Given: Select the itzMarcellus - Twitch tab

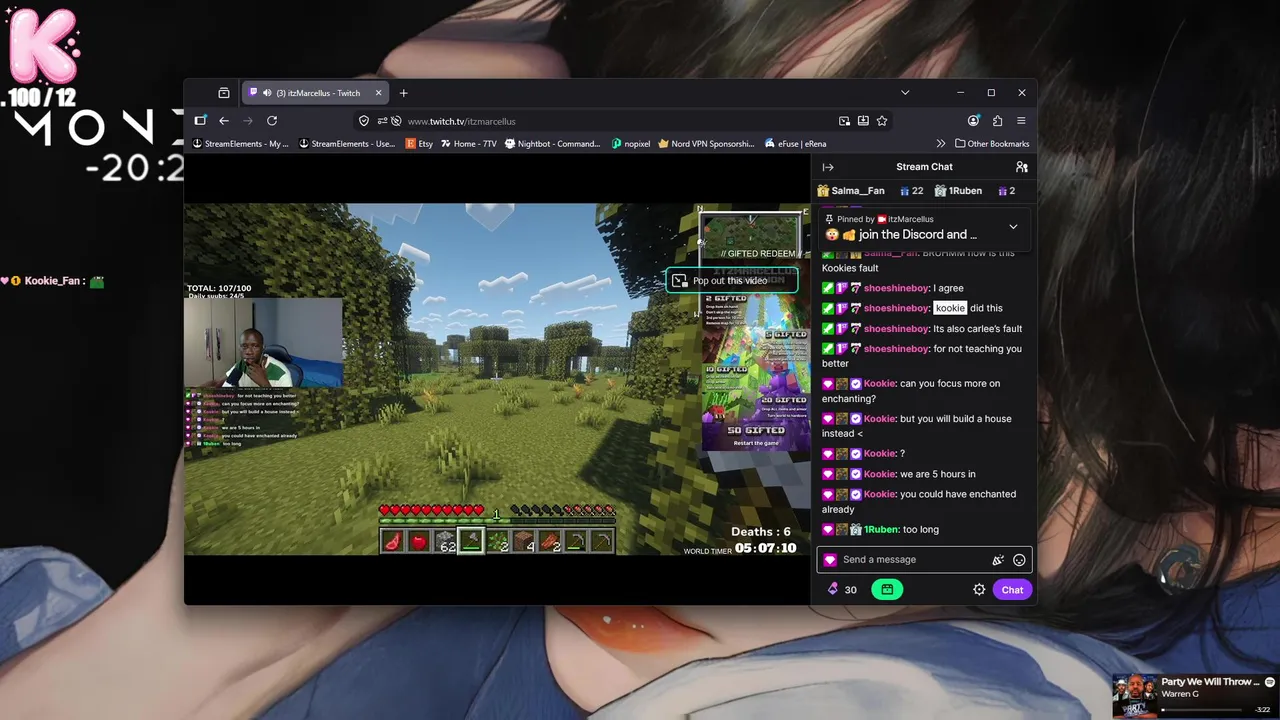Looking at the screenshot, I should pos(316,93).
